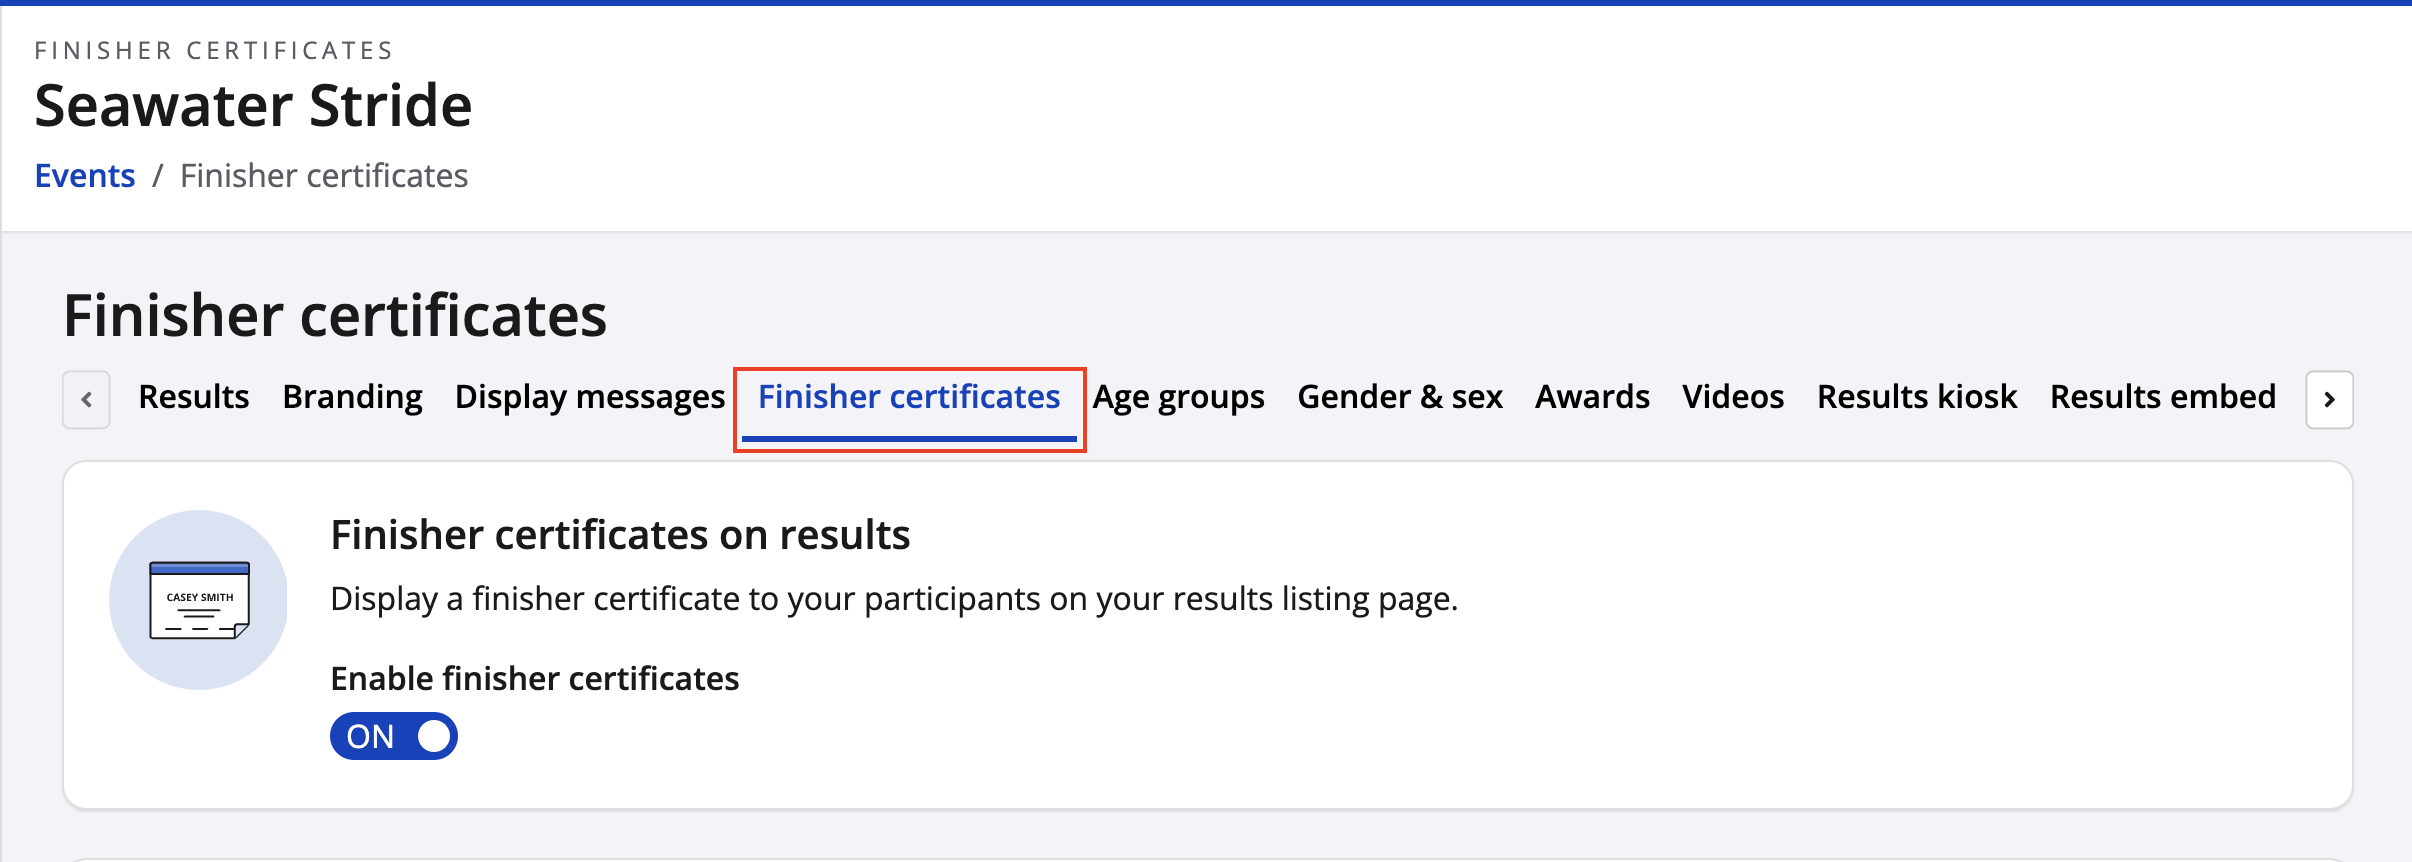
Task: Switch to the Branding tab
Action: (353, 397)
